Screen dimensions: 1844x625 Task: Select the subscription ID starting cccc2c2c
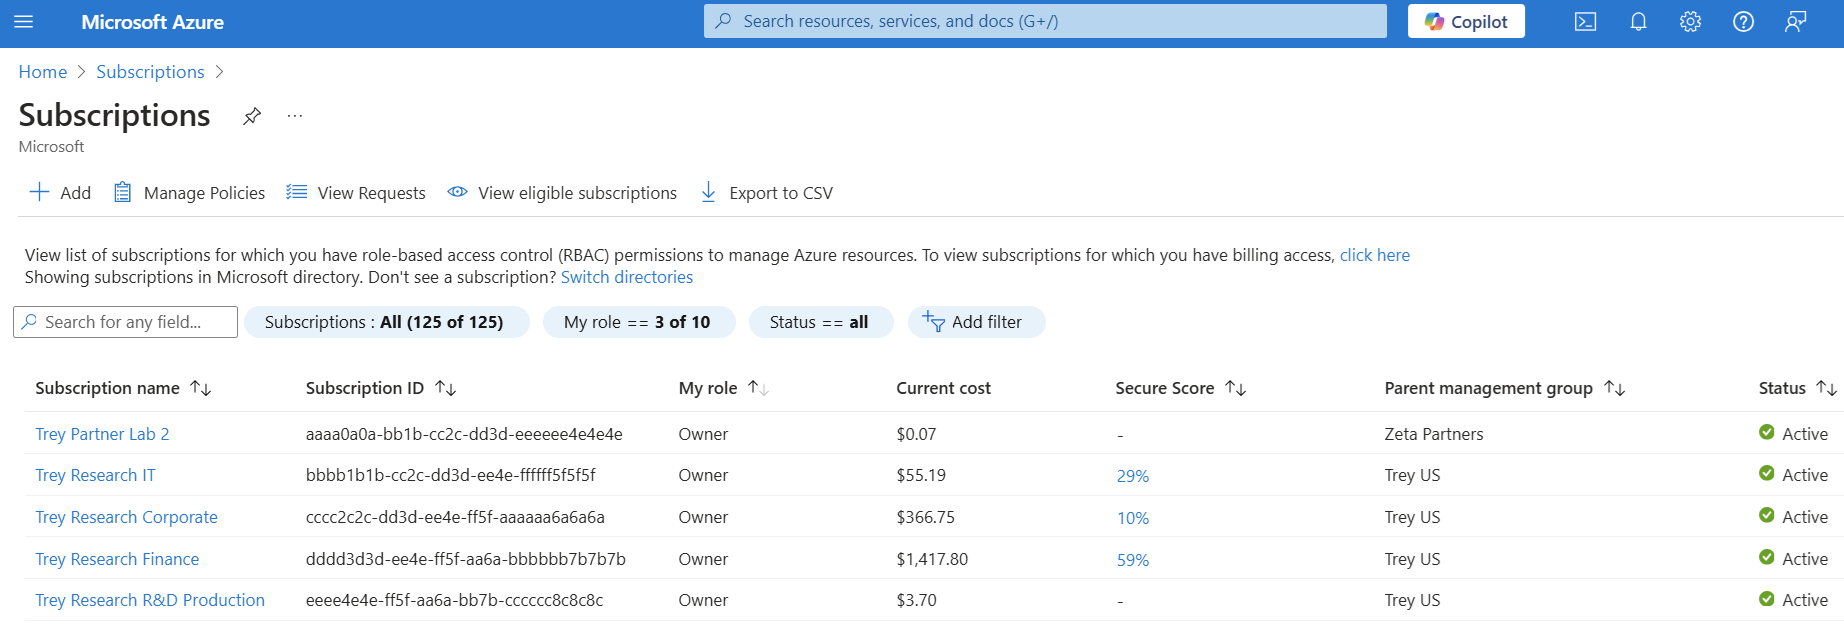(455, 517)
